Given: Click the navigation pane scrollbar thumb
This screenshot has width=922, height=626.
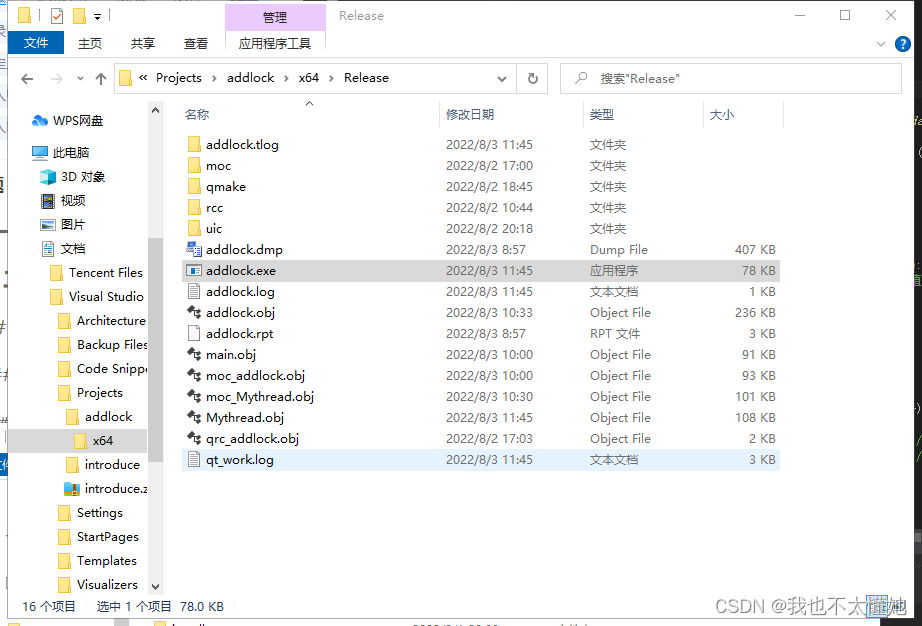Looking at the screenshot, I should click(155, 350).
